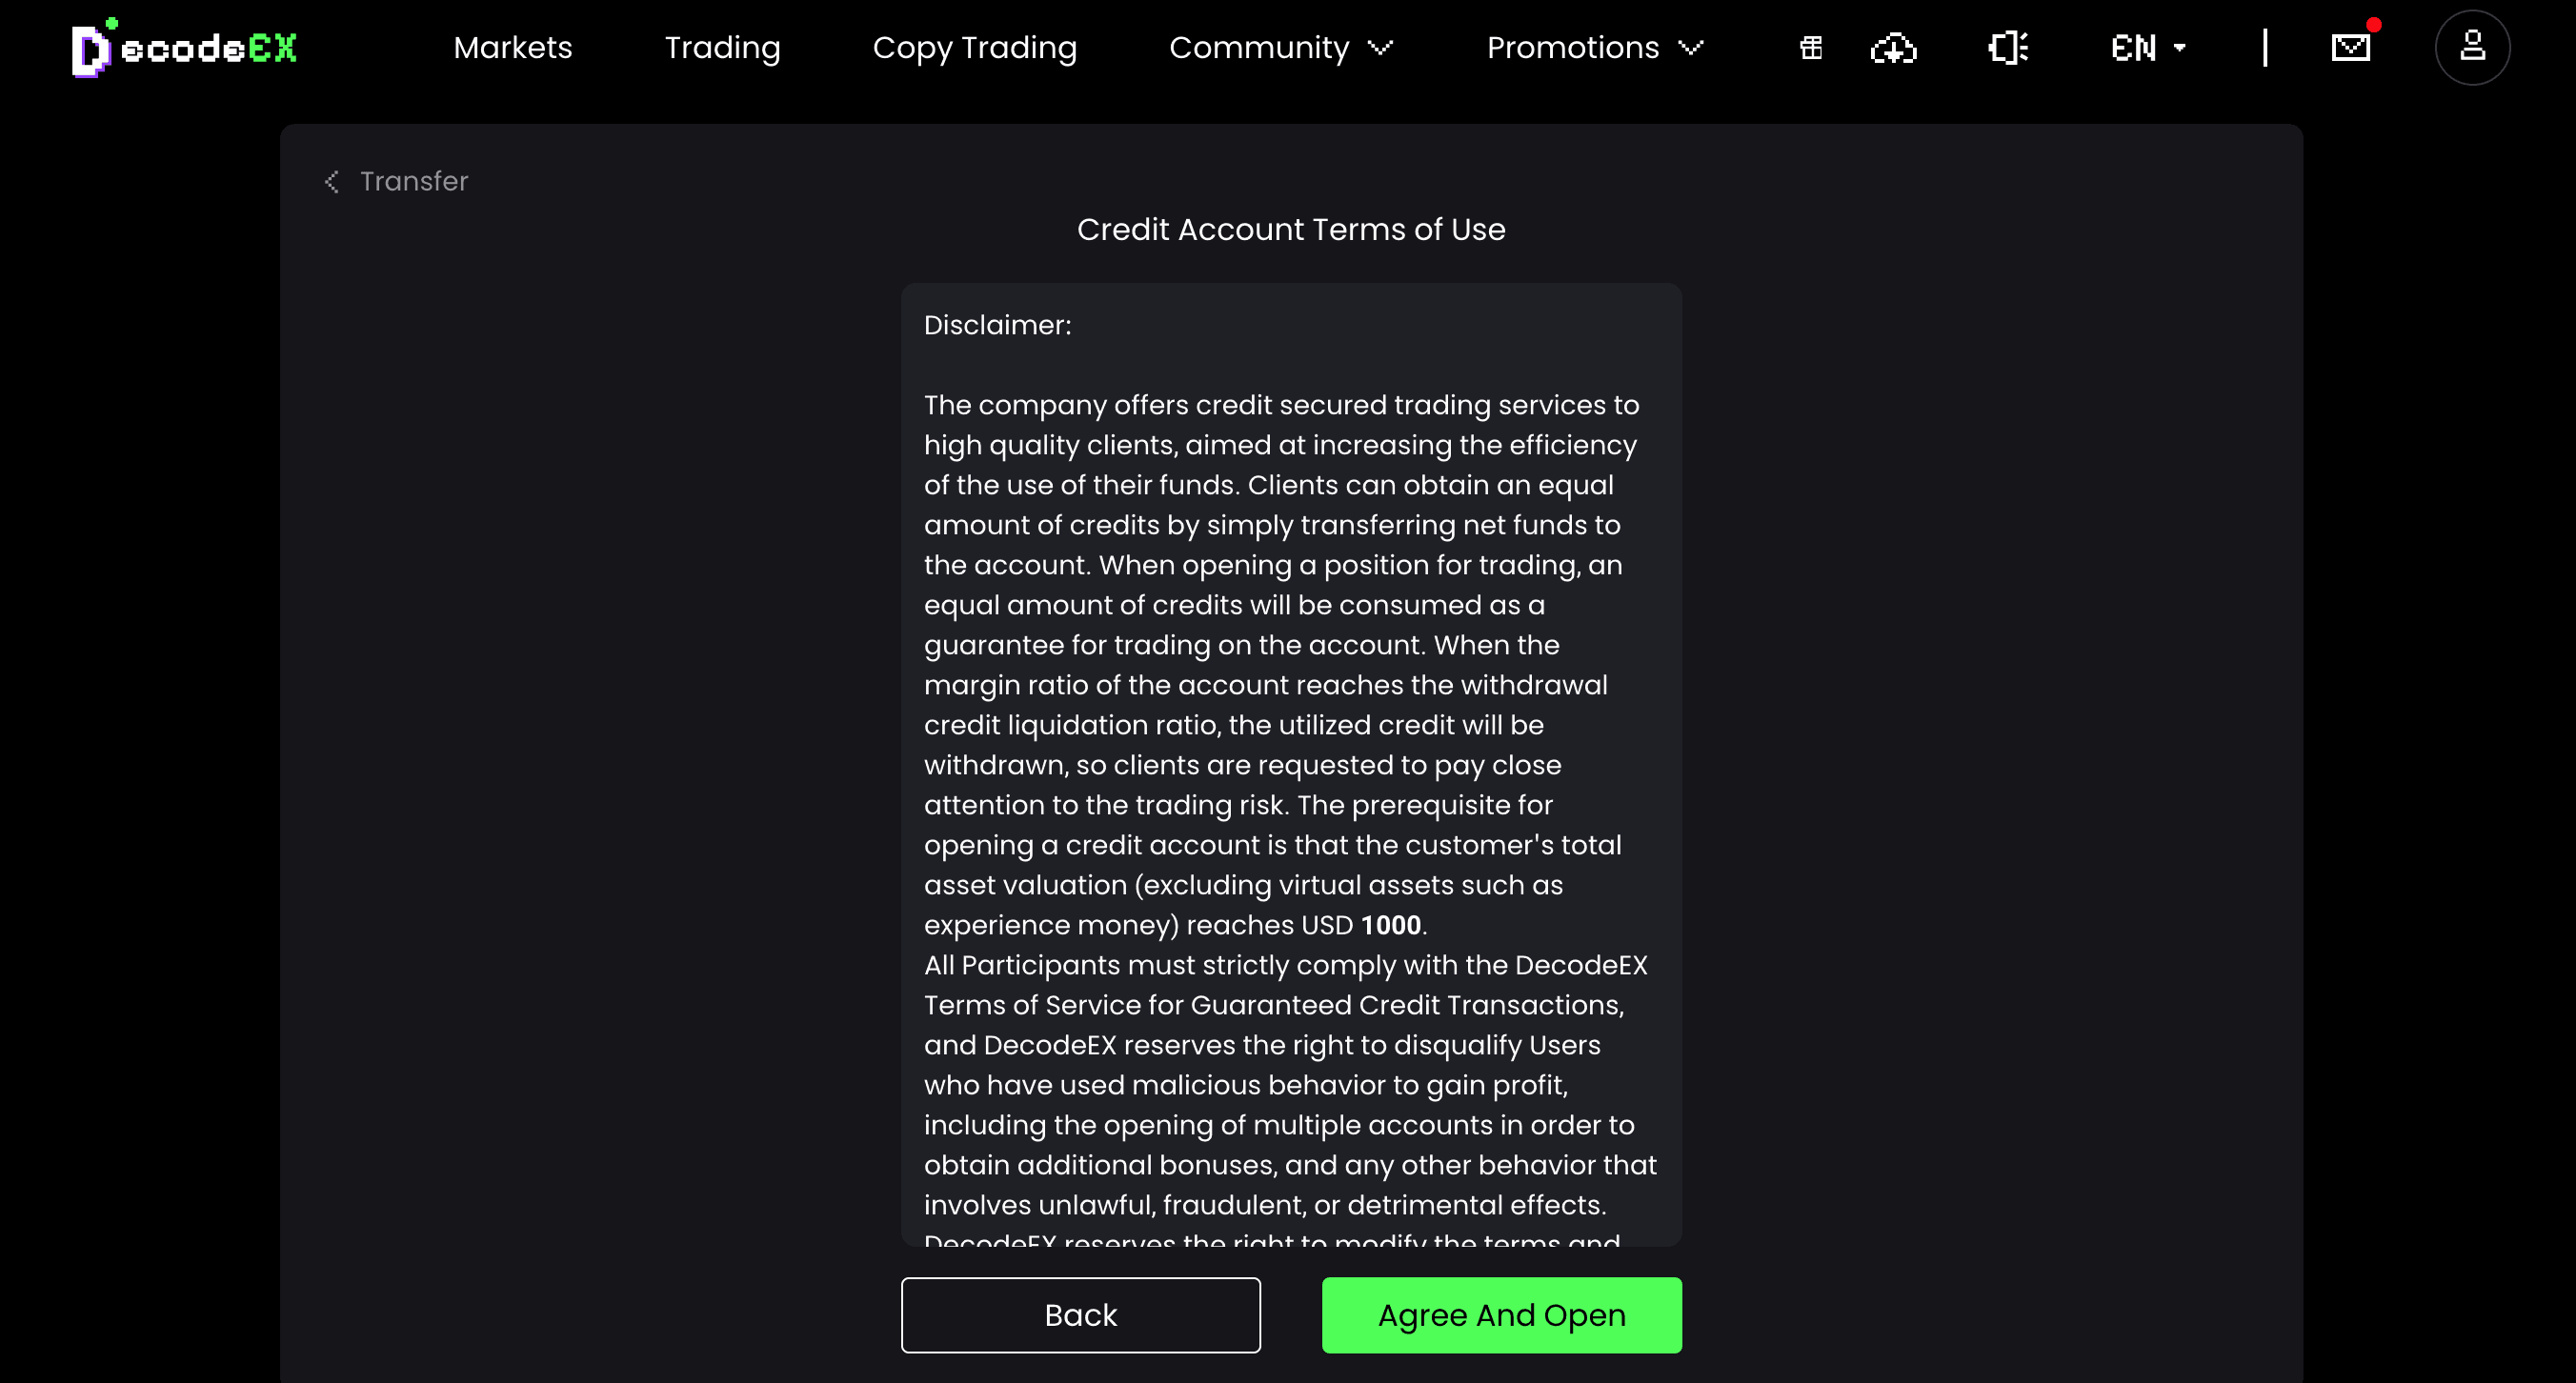The image size is (2576, 1383).
Task: Click the DecodeEX logo
Action: pos(184,47)
